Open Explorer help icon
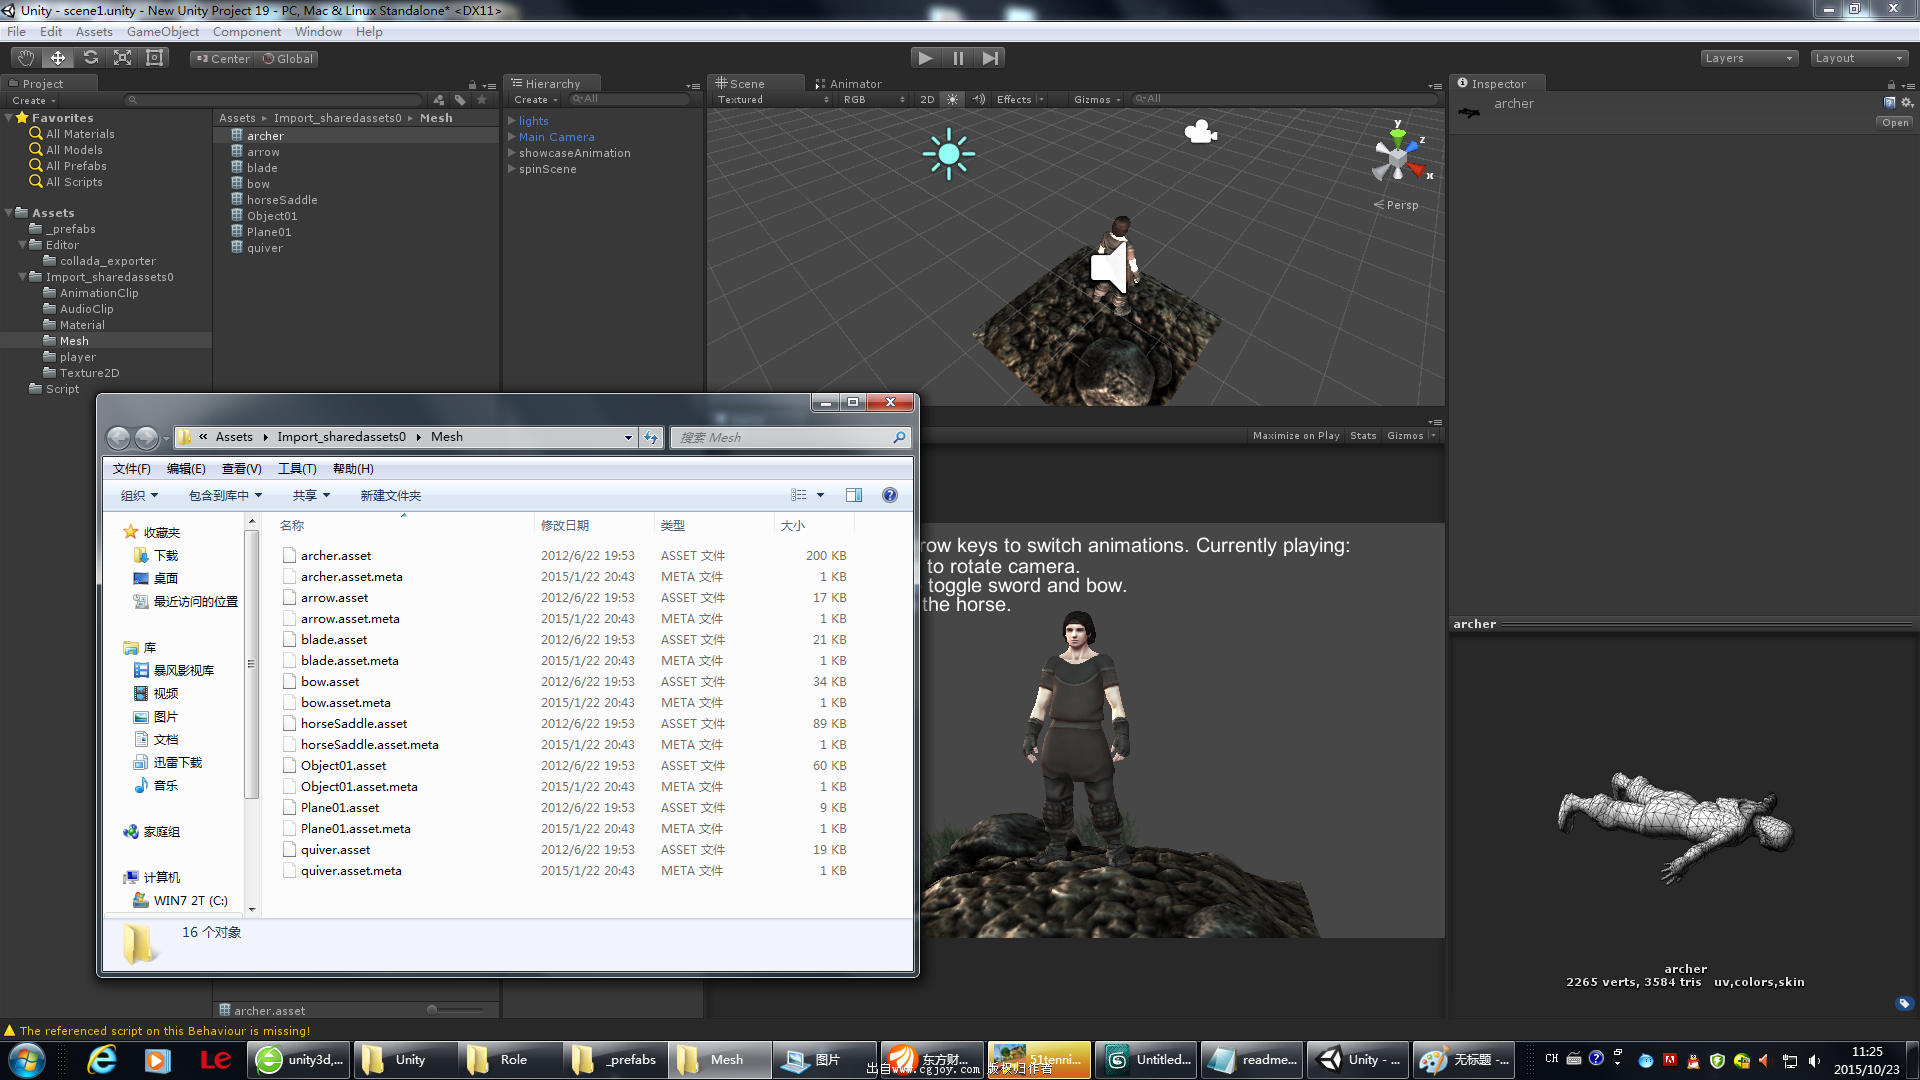This screenshot has height=1080, width=1920. point(890,495)
